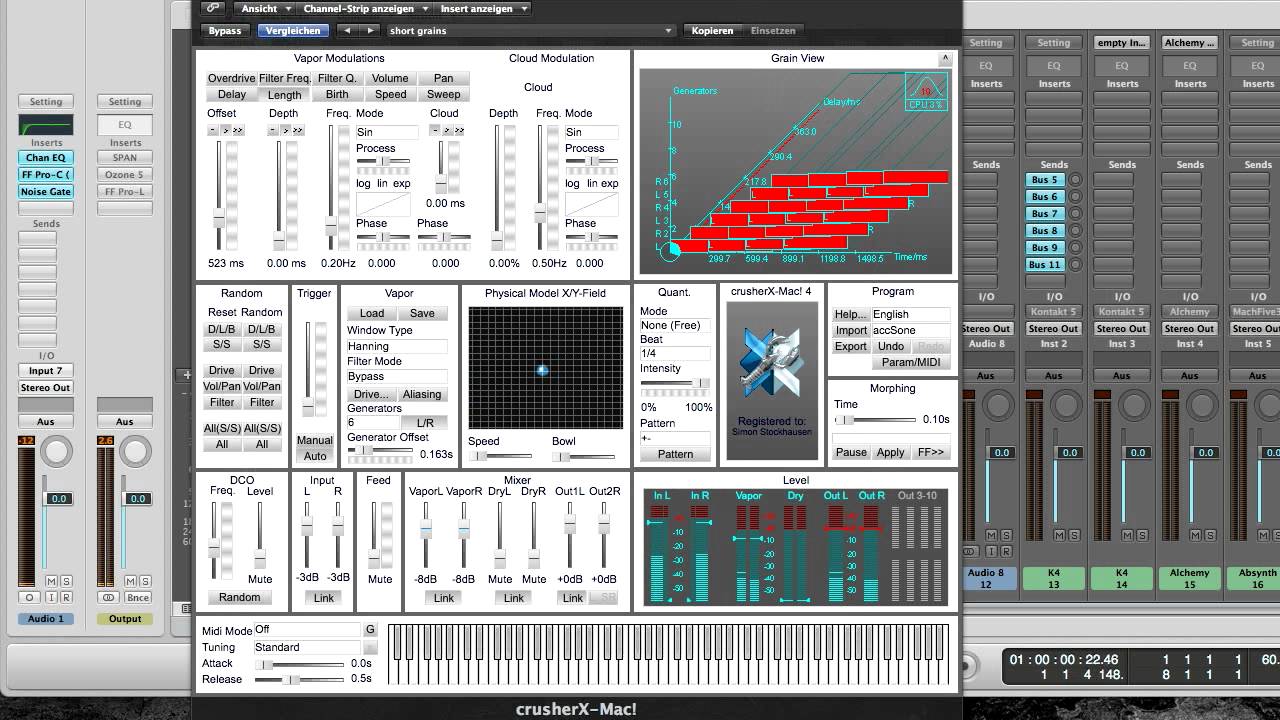Screen dimensions: 1280x720
Task: Click the Pattern button in Quant.
Action: click(x=675, y=454)
